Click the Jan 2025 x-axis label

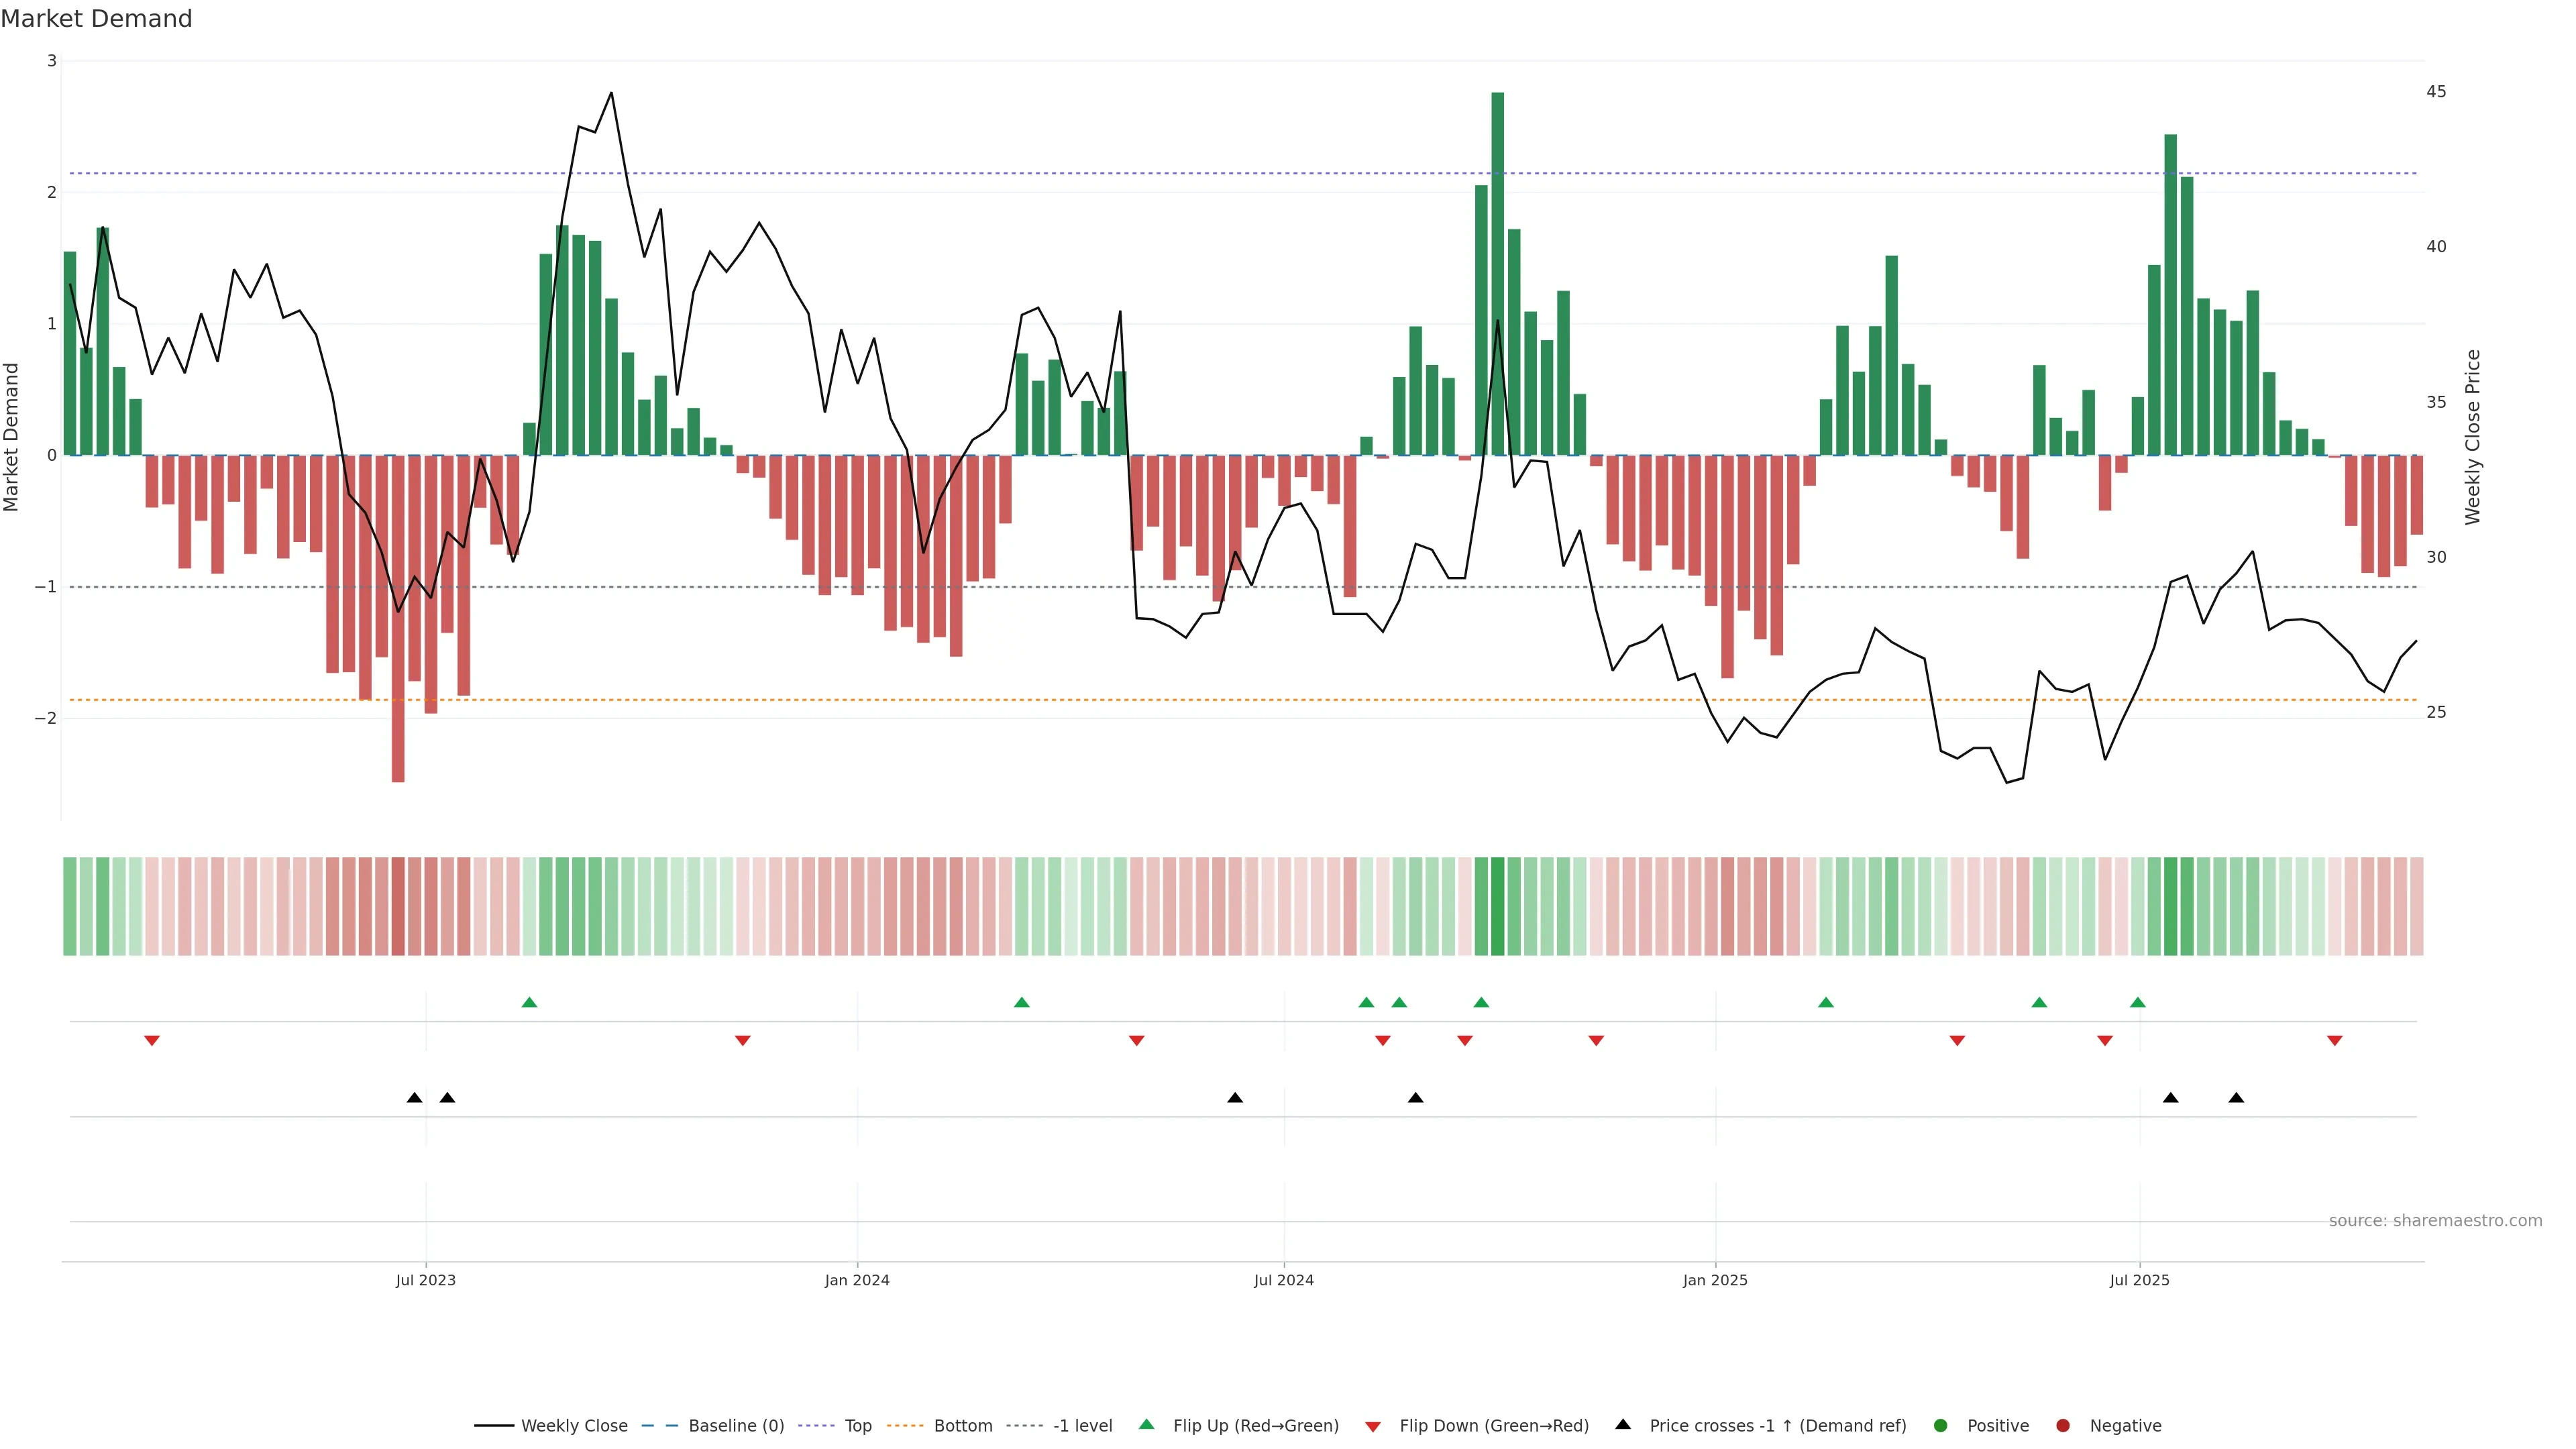pos(1715,1280)
